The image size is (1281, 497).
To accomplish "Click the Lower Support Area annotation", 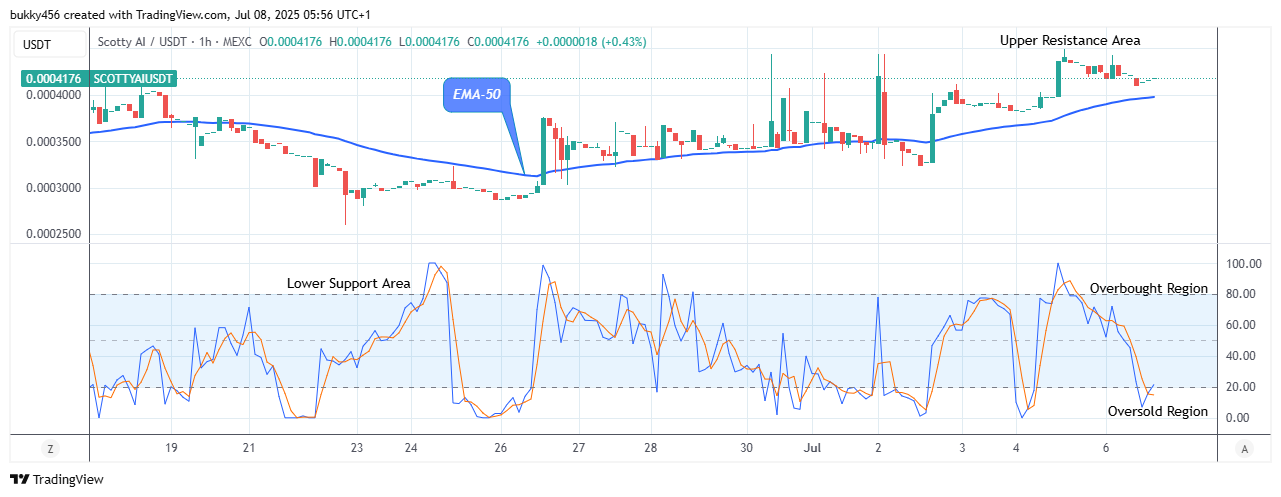I will tap(348, 284).
